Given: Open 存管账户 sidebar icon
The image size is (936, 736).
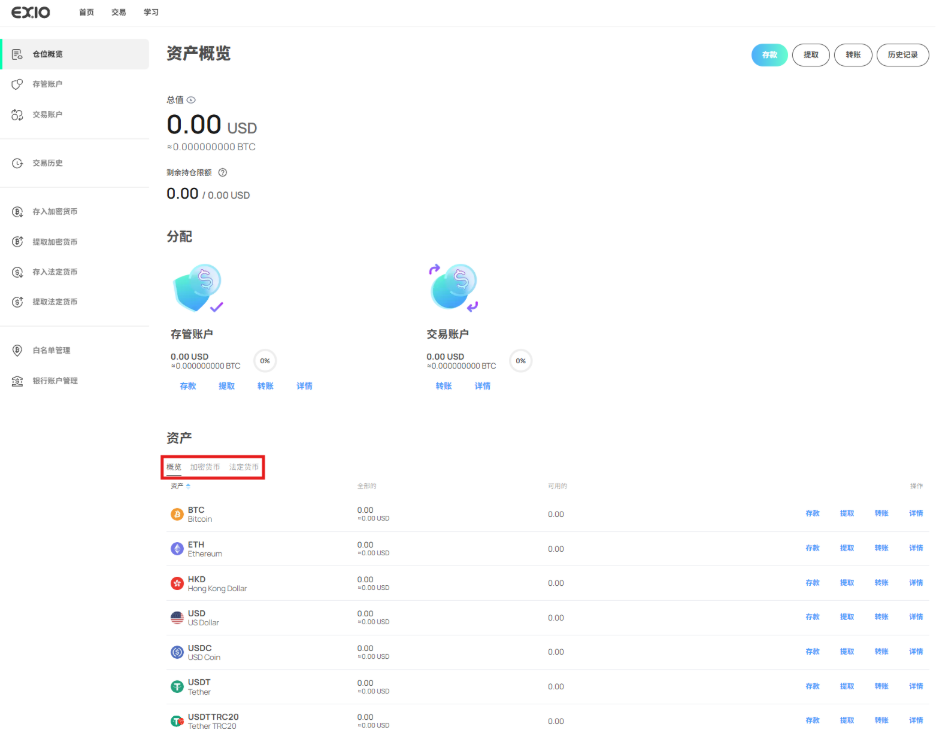Looking at the screenshot, I should [17, 84].
